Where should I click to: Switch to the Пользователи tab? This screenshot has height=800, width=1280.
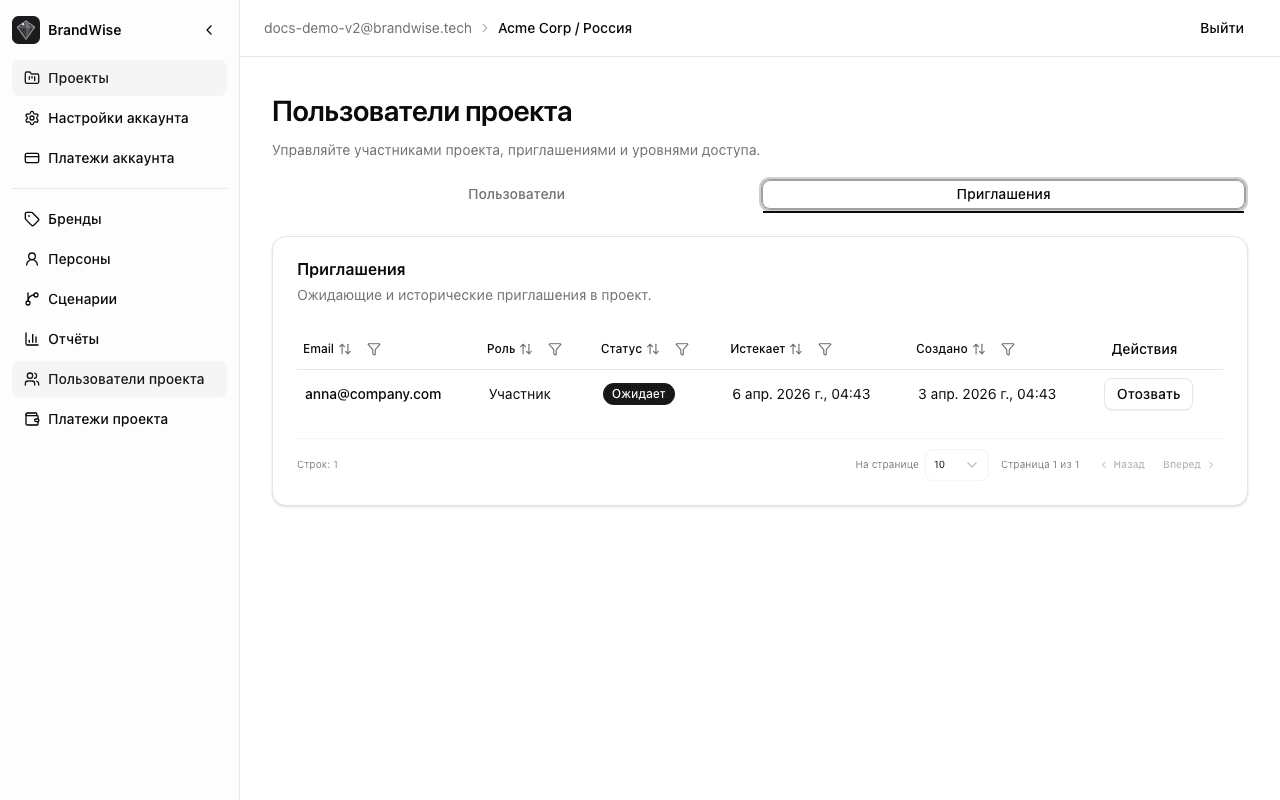pyautogui.click(x=516, y=194)
